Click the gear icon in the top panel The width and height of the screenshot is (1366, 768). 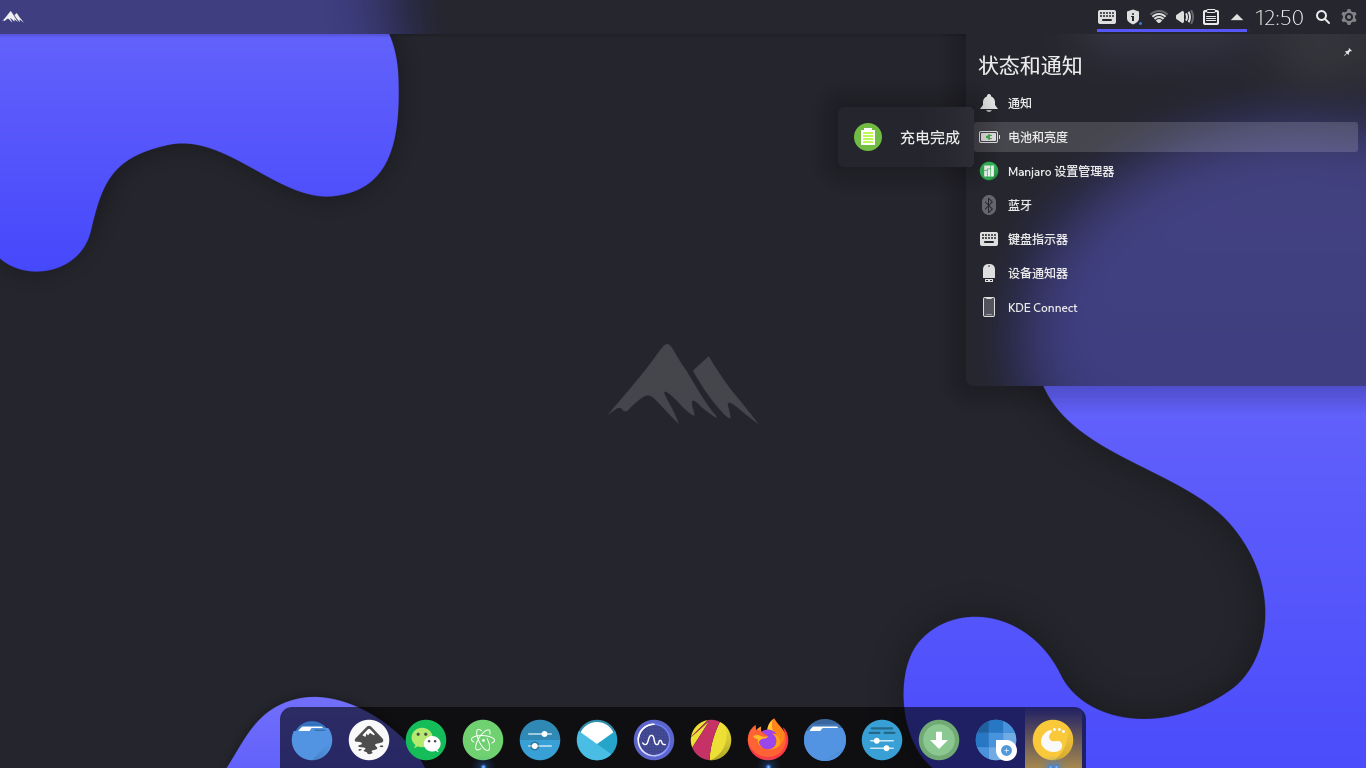click(1349, 17)
